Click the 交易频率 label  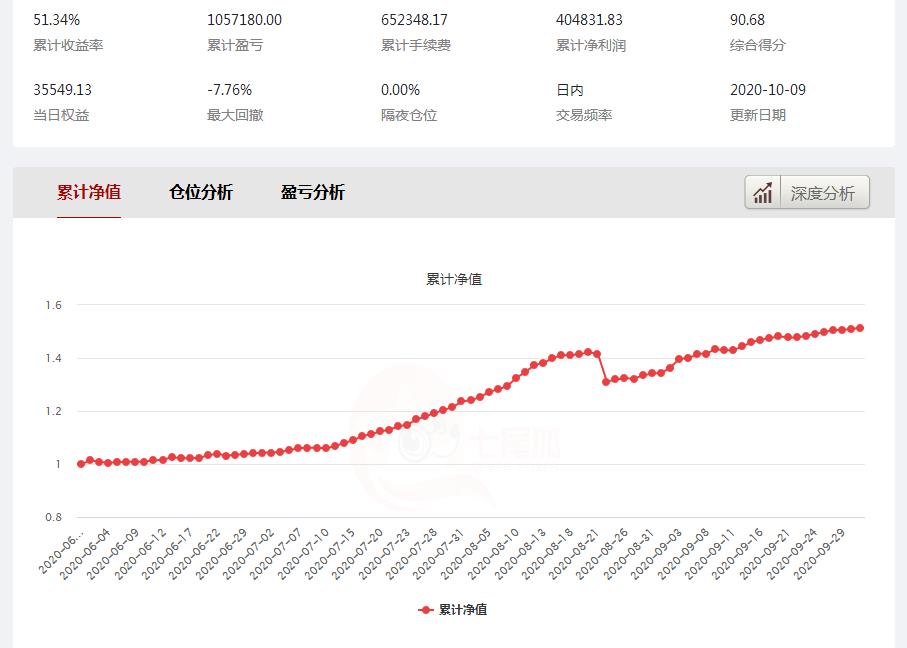click(x=584, y=115)
